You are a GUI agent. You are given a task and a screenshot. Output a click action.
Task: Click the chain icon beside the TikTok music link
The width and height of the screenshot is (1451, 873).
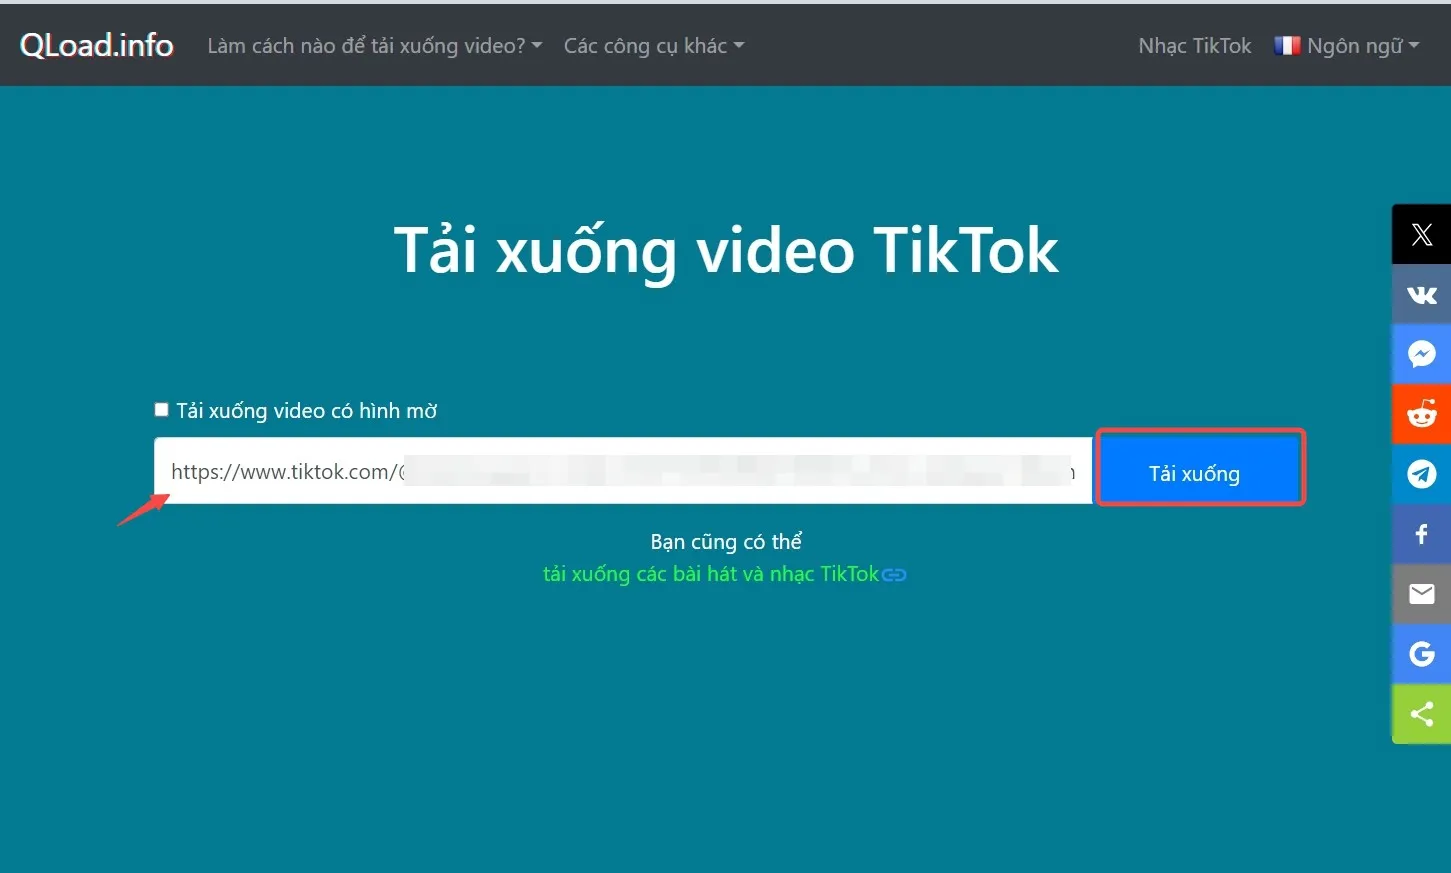point(894,575)
